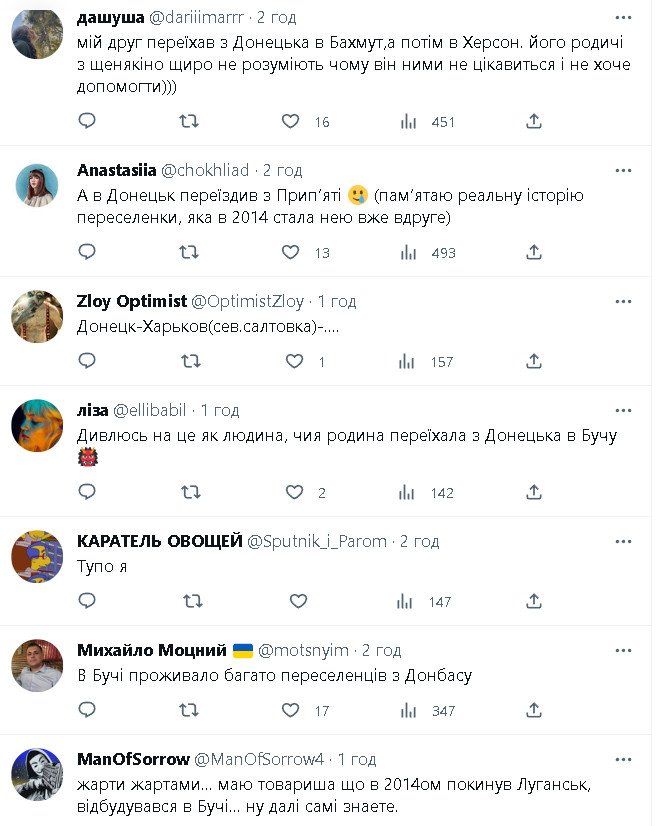View analytics on дашуша's tweet
The width and height of the screenshot is (663, 826).
408,121
